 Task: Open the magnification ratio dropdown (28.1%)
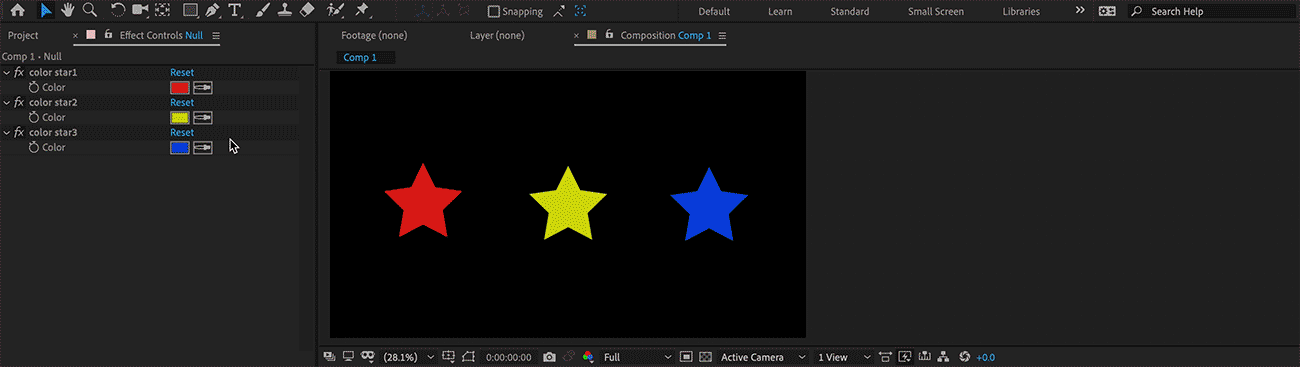[410, 357]
